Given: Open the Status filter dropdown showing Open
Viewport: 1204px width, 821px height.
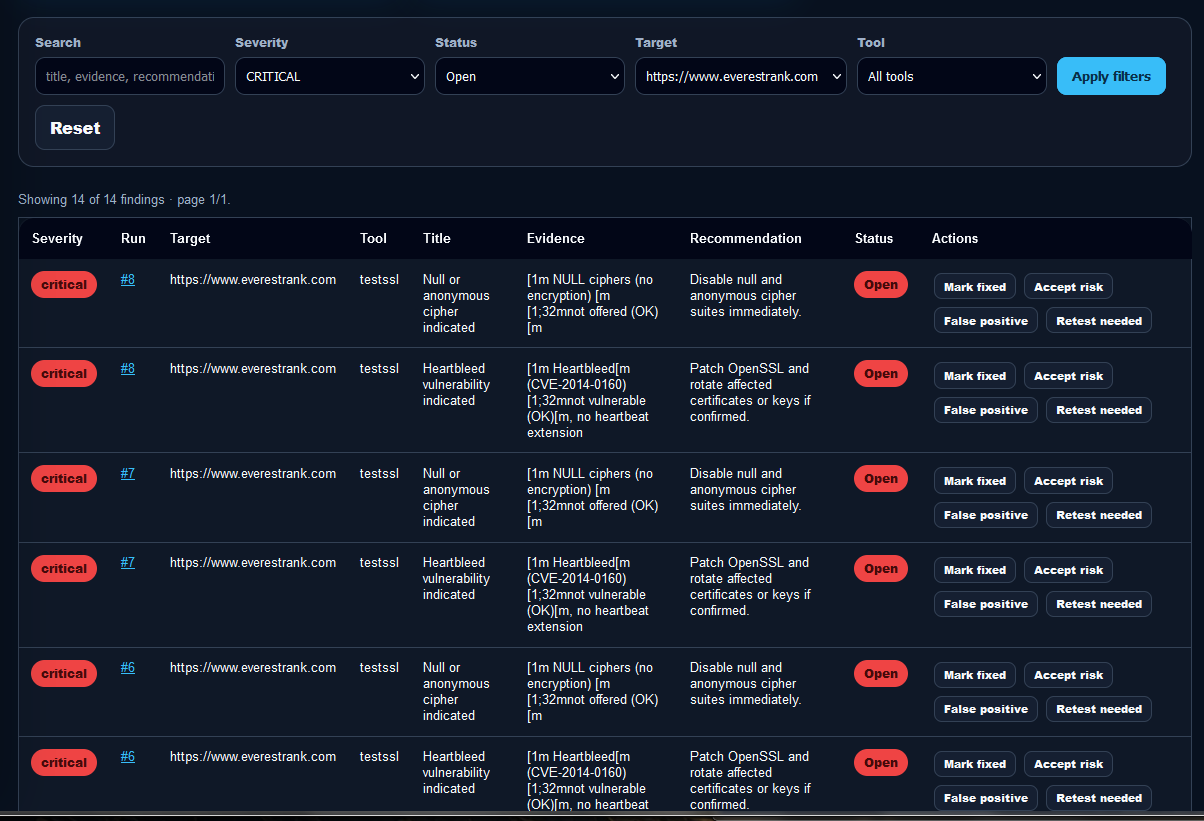Looking at the screenshot, I should (x=530, y=76).
